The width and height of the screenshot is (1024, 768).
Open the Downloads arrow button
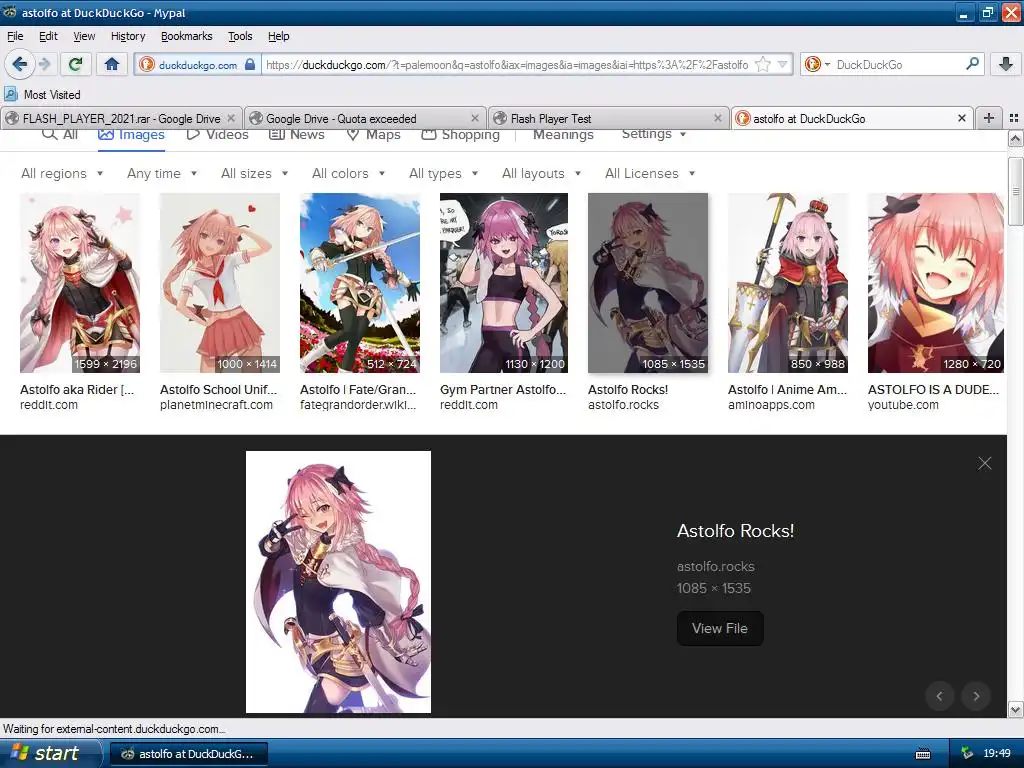1006,64
